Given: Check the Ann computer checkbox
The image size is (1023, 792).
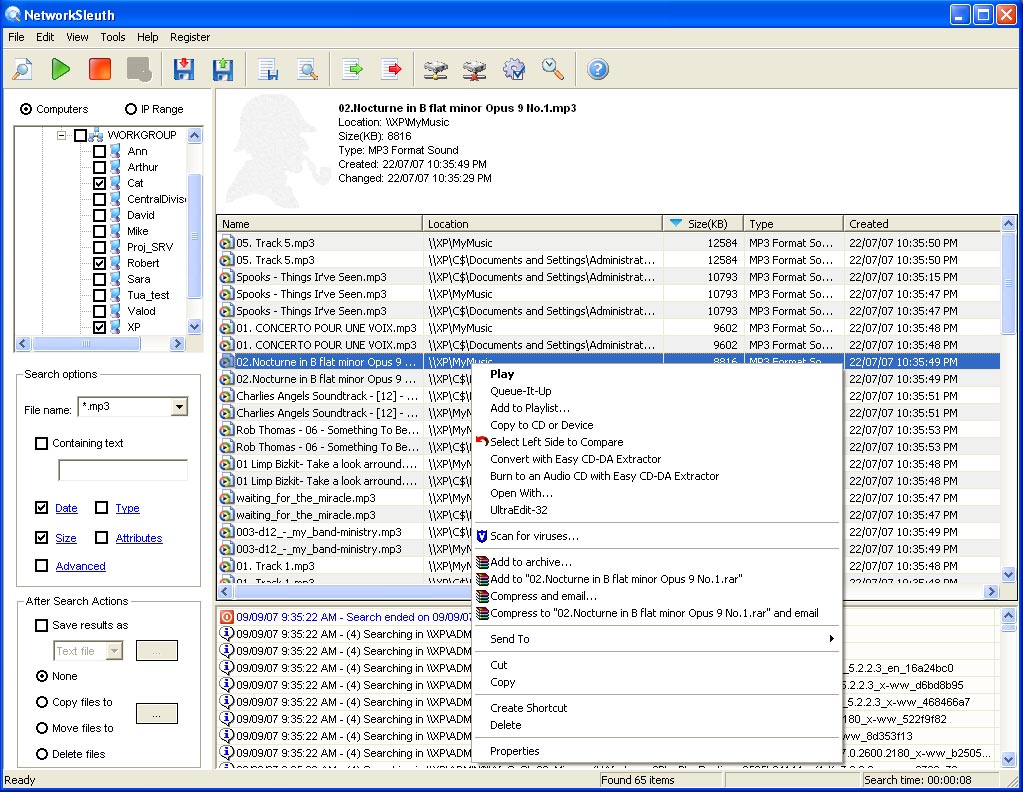Looking at the screenshot, I should point(100,151).
